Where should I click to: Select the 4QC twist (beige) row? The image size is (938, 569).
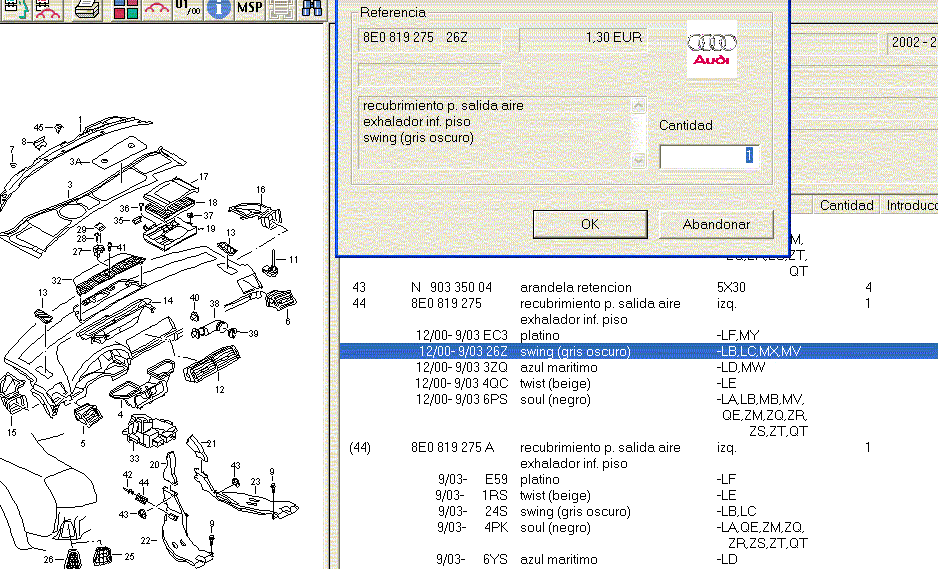coord(638,384)
